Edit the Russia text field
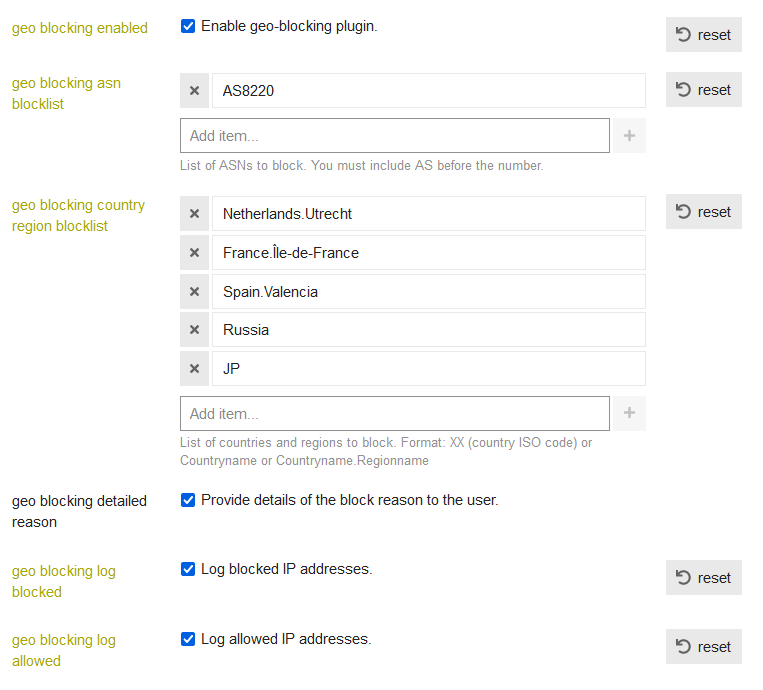 coord(429,329)
